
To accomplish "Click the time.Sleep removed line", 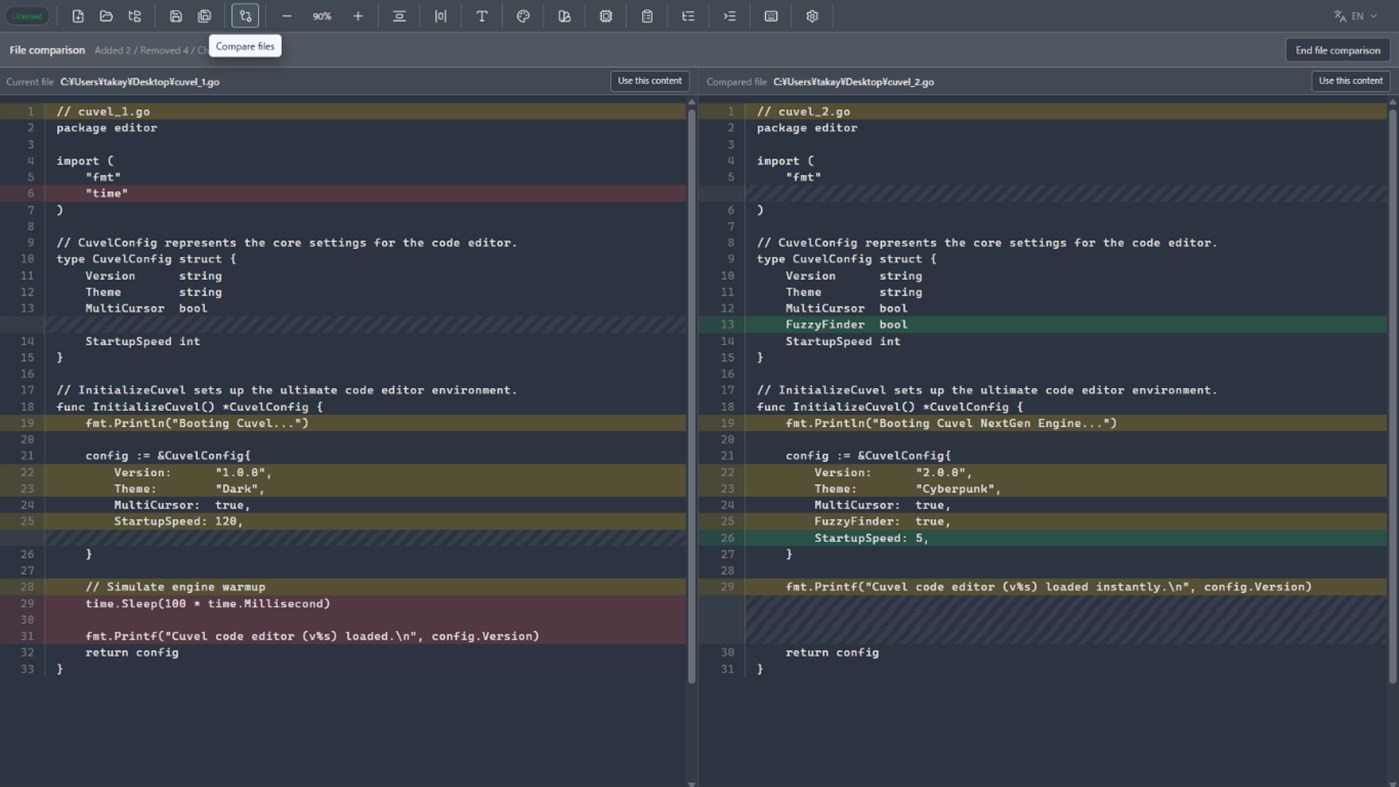I will (343, 603).
